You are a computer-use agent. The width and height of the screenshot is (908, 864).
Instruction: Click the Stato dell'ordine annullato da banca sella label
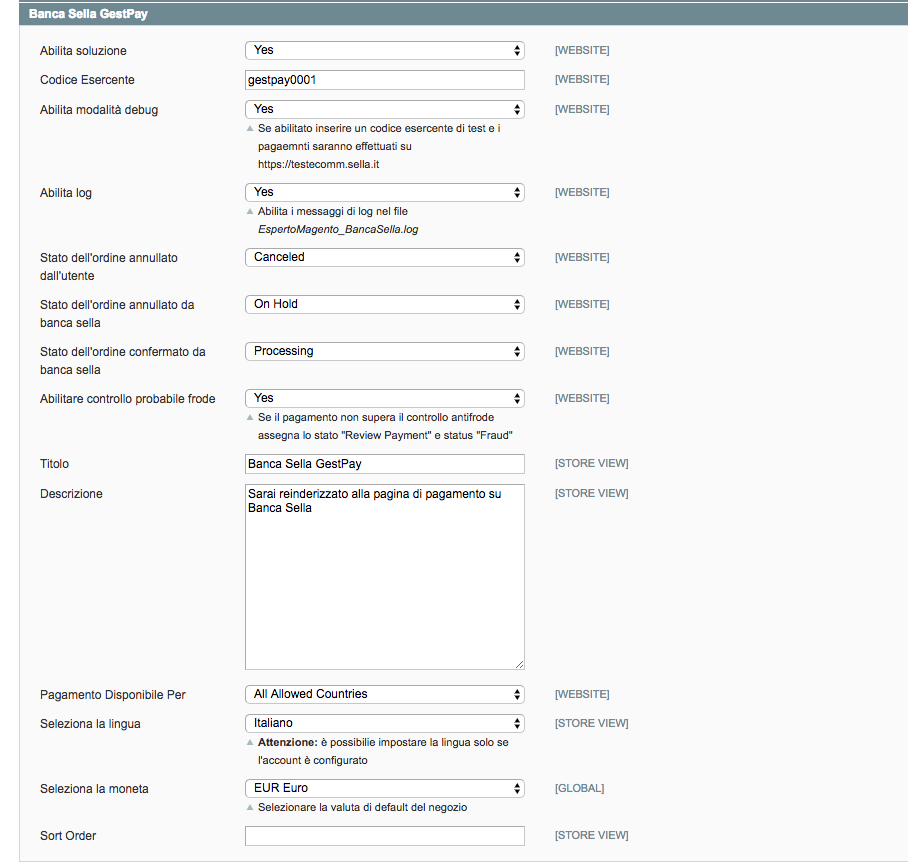coord(117,314)
